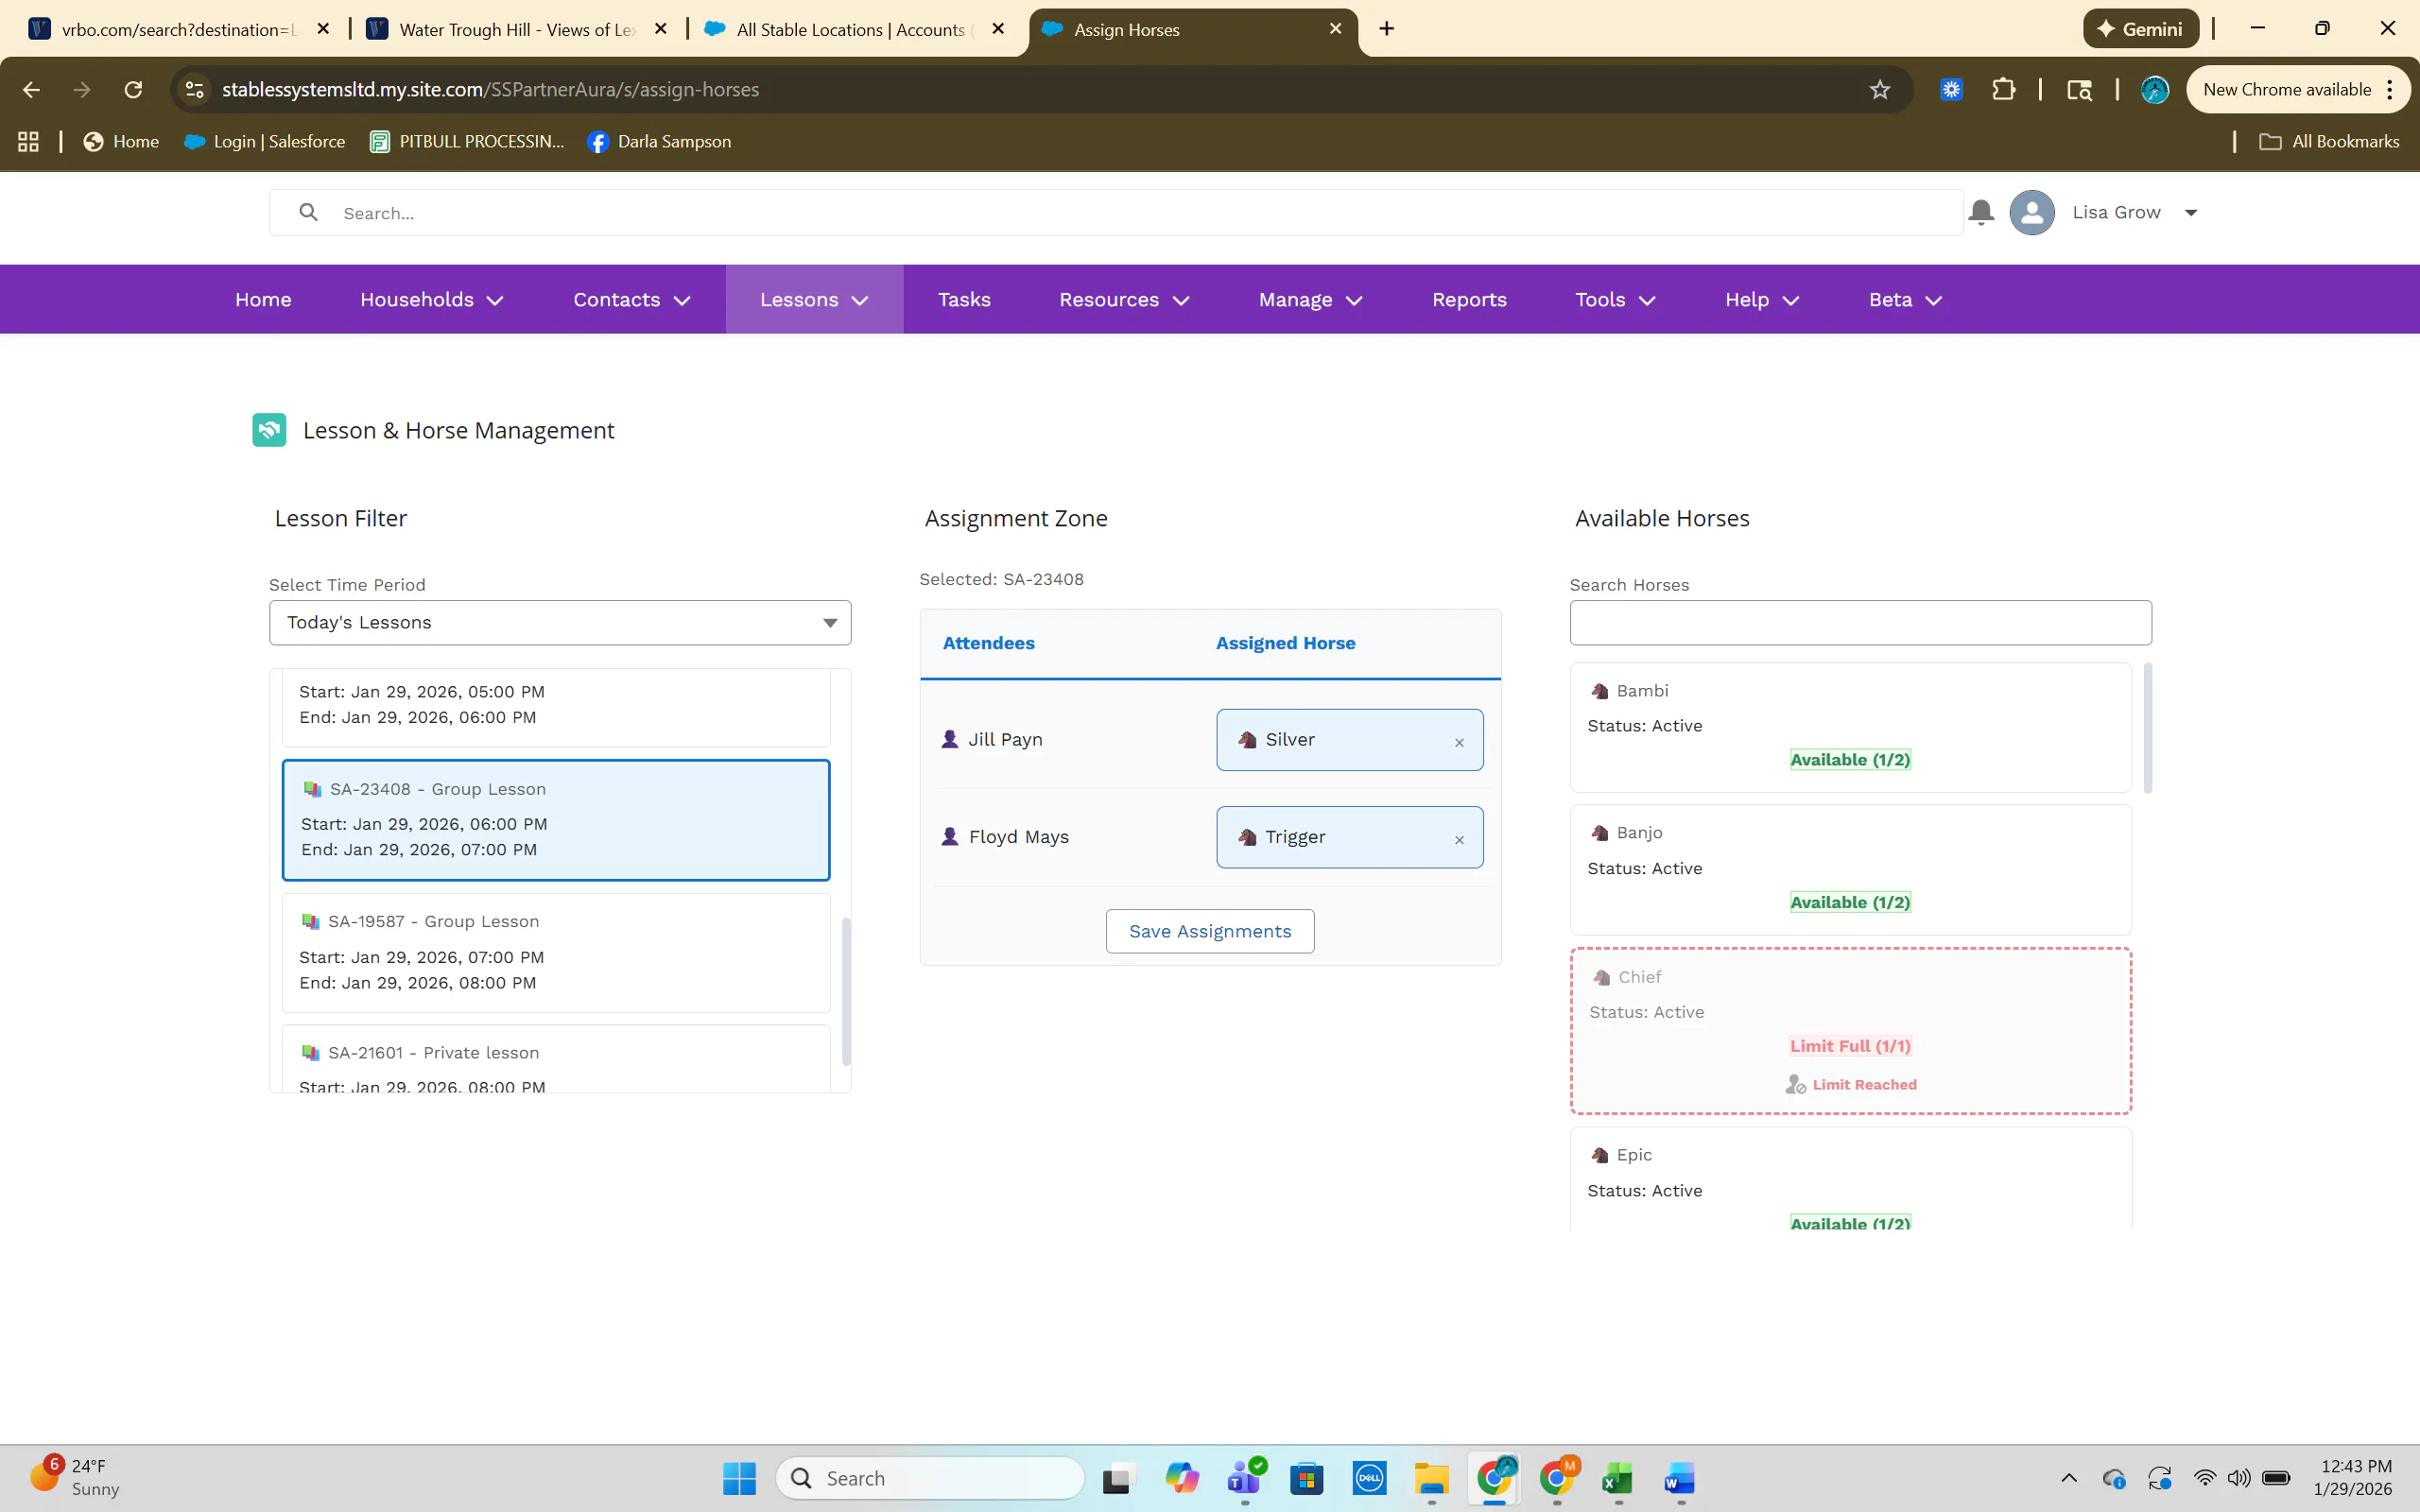Click the search magnifier icon in site search

click(308, 212)
